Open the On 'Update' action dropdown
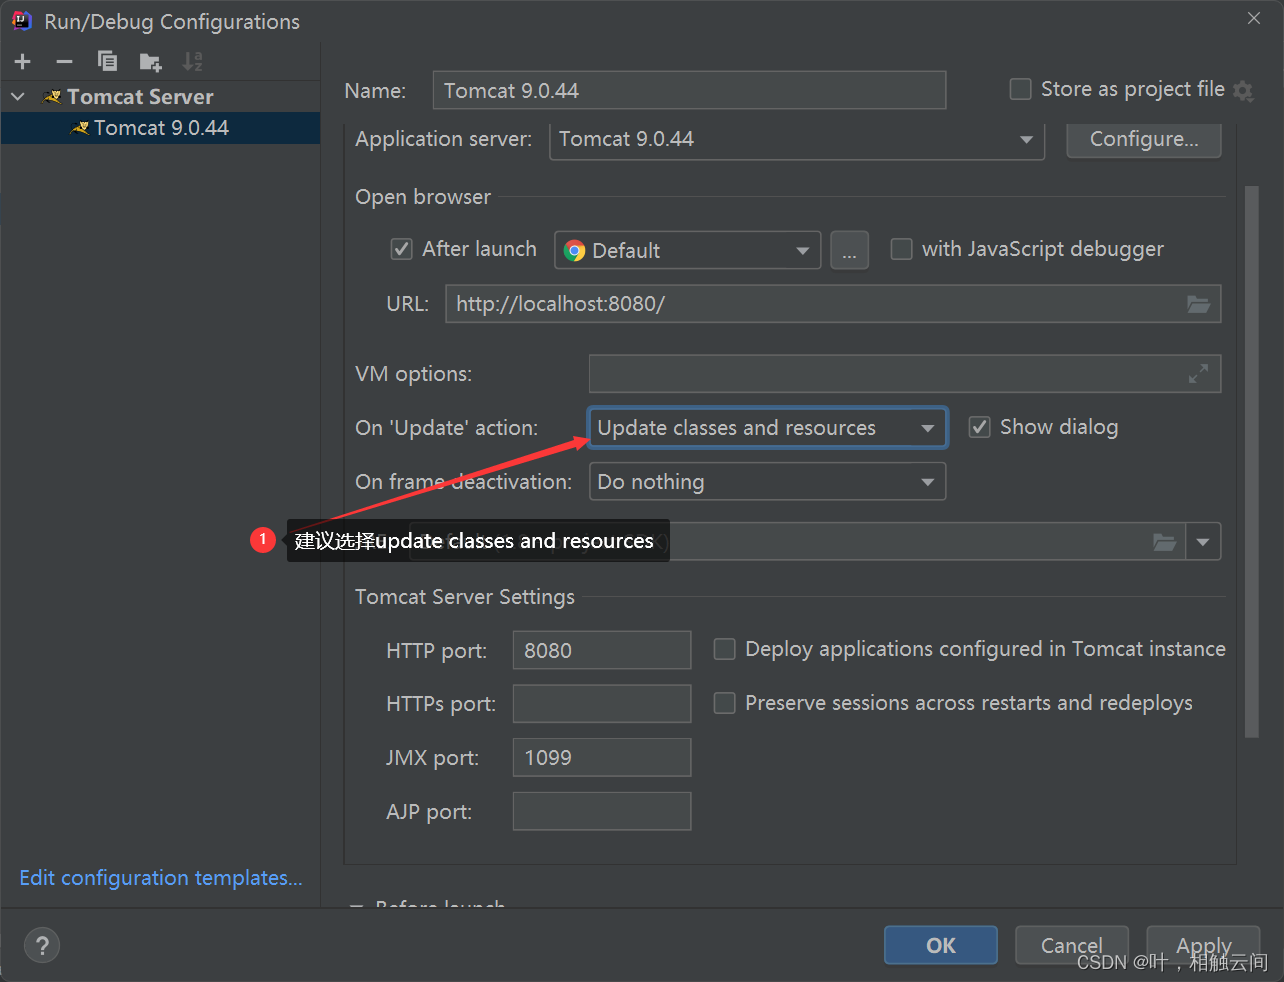The width and height of the screenshot is (1284, 982). [x=768, y=428]
